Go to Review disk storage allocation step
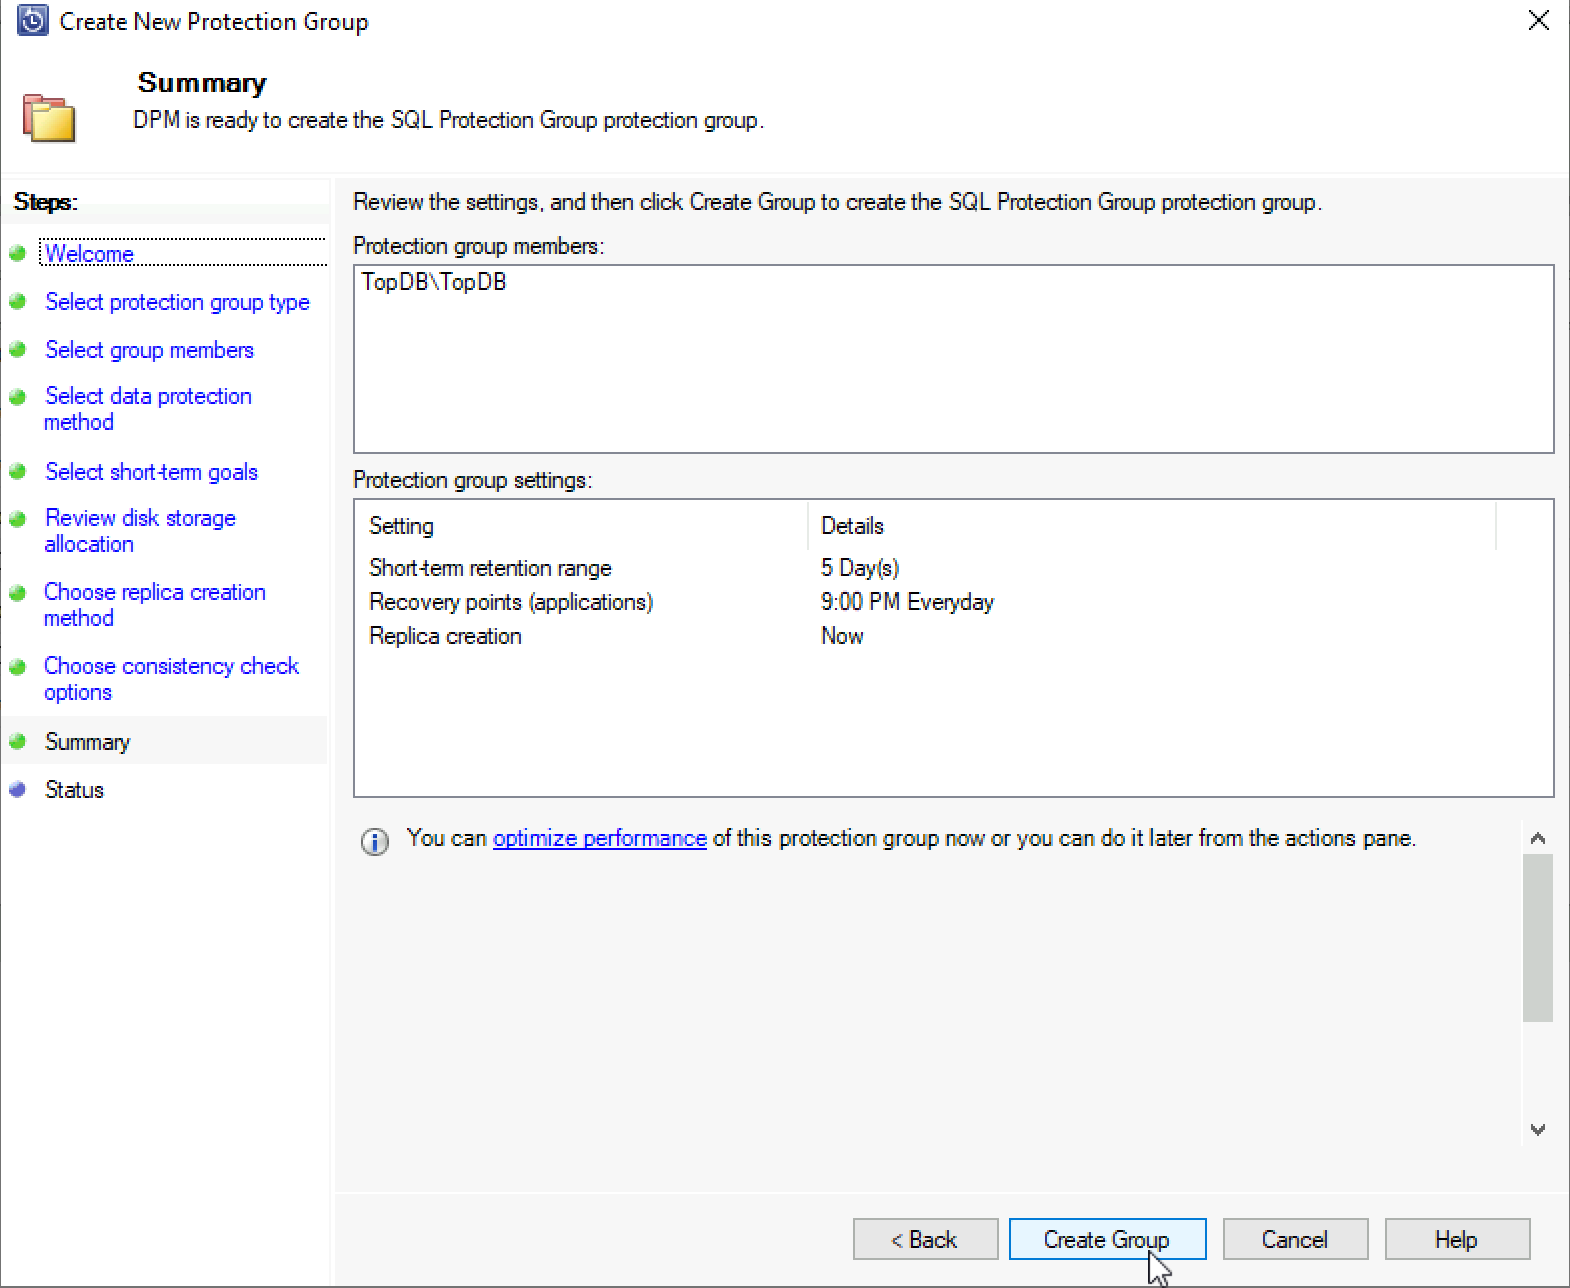Viewport: 1570px width, 1288px height. click(140, 531)
